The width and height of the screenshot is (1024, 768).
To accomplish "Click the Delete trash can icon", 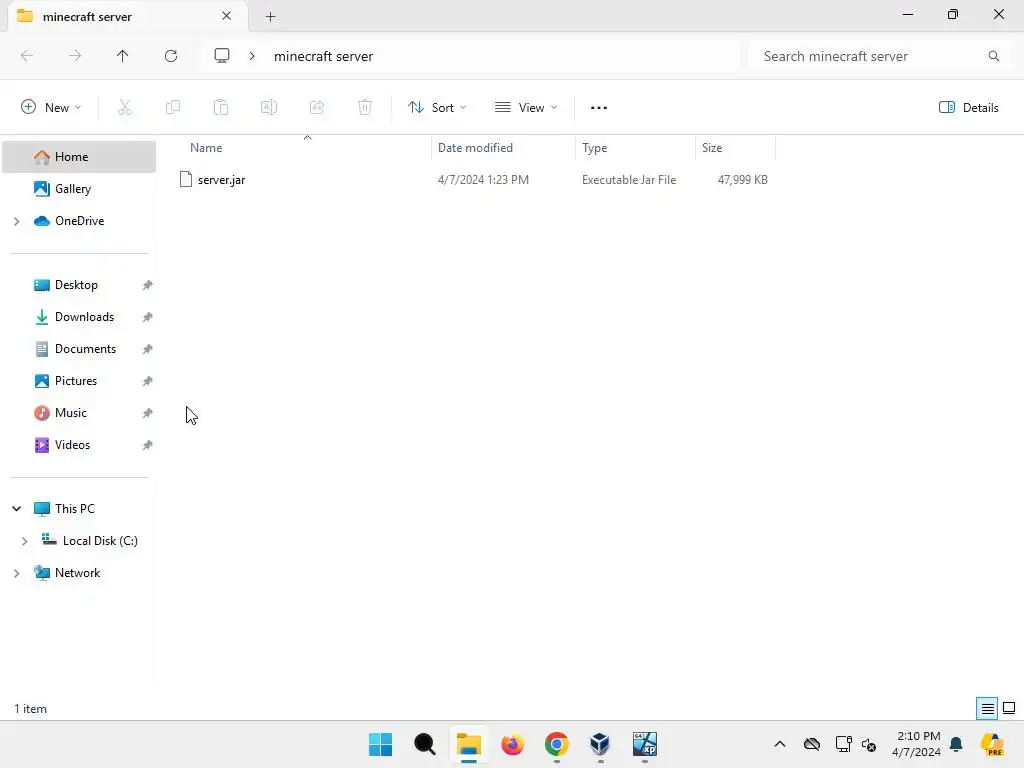I will coord(365,108).
